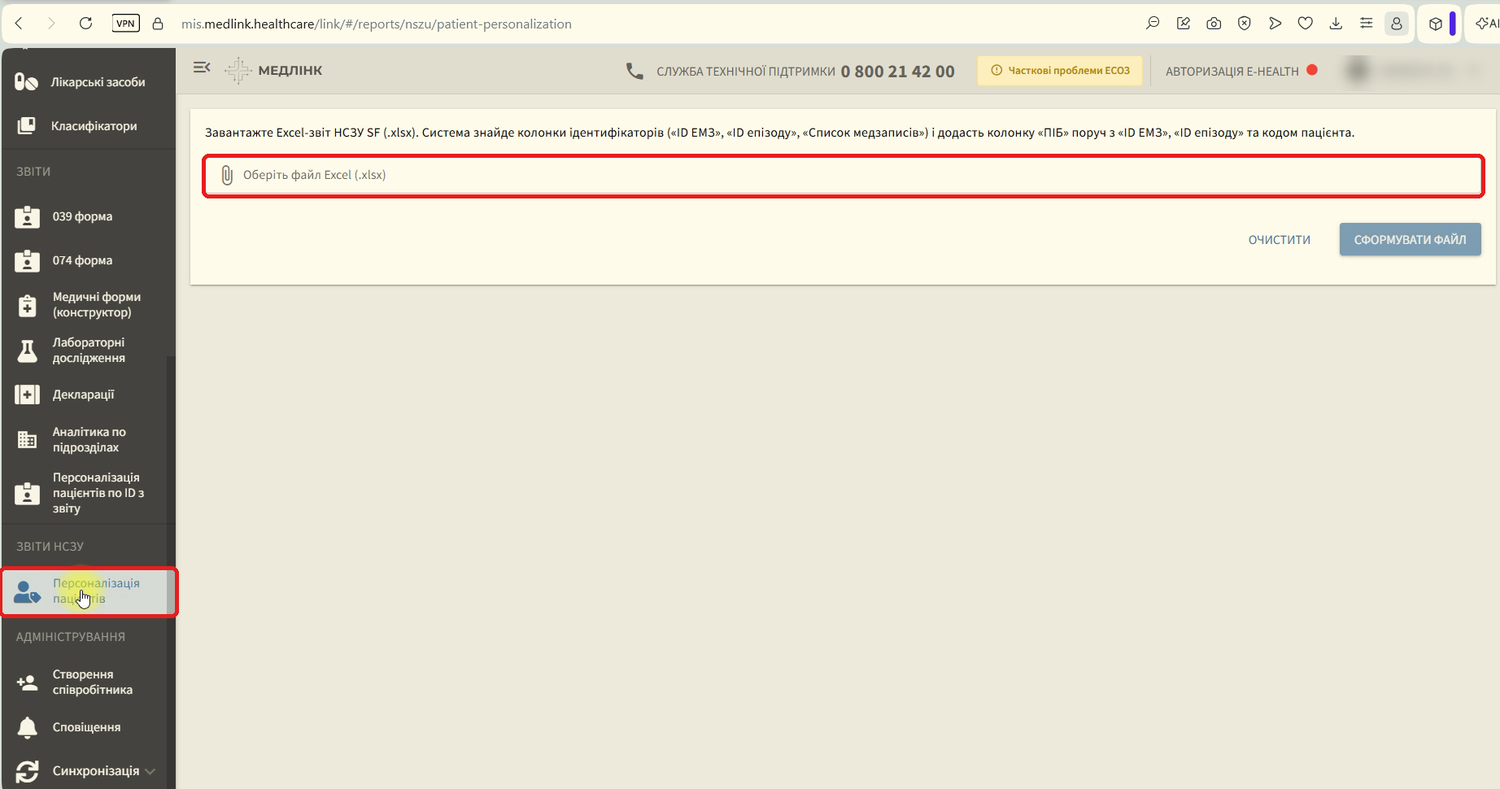
Task: Collapse the sidebar with the hamburger icon
Action: pos(201,67)
